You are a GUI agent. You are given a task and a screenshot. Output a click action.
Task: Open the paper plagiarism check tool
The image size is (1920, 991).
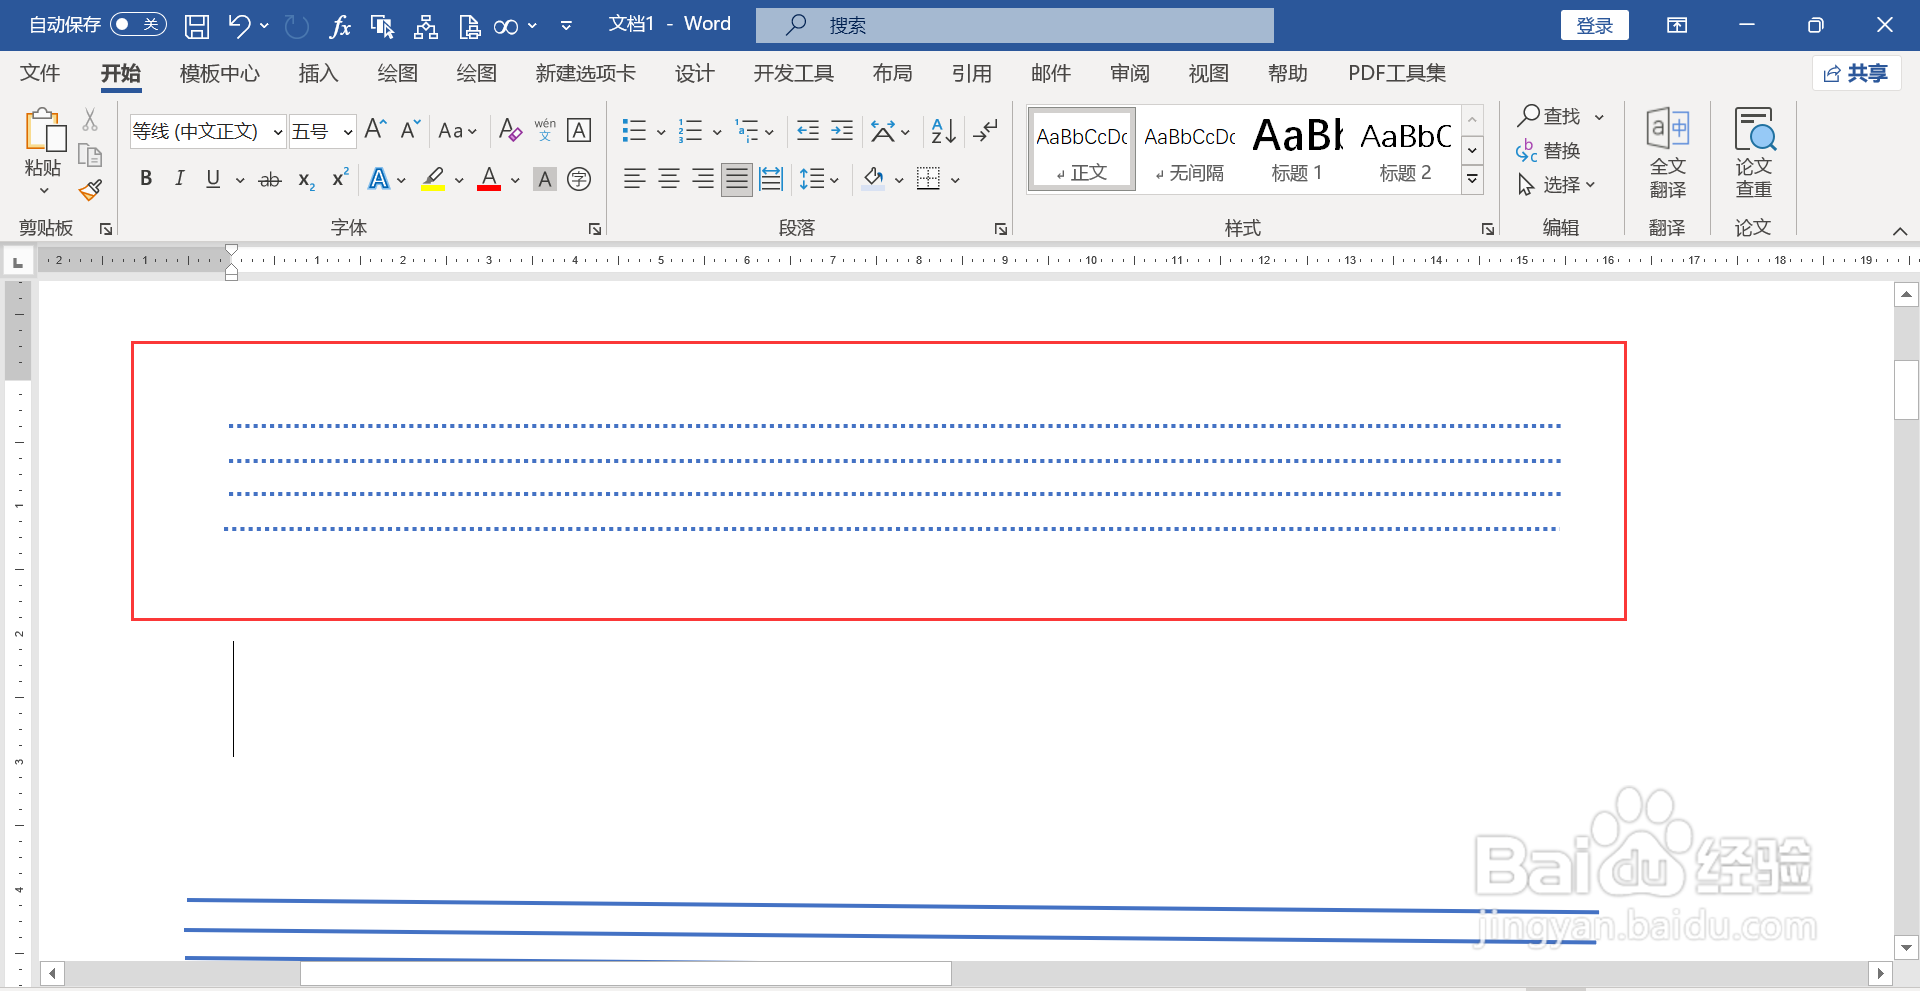1754,153
